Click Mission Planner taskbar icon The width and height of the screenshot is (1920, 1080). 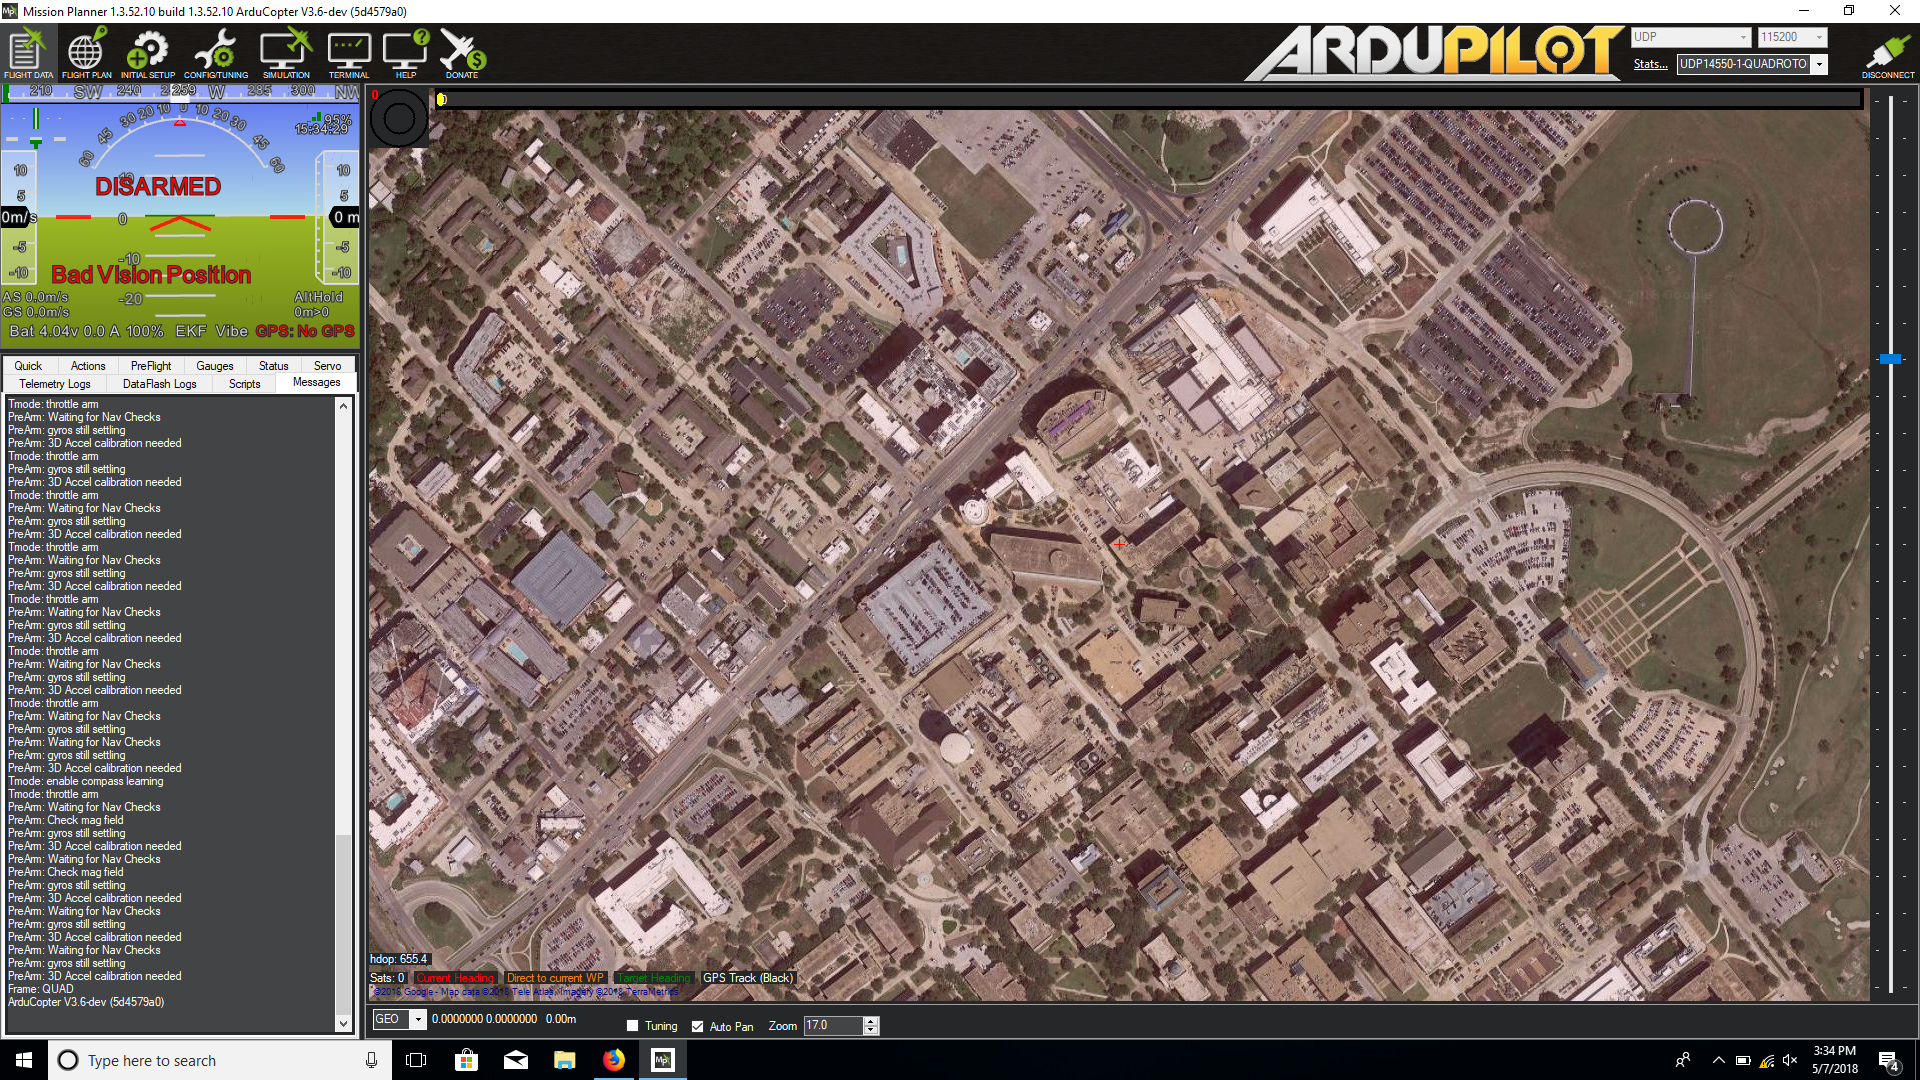coord(662,1060)
